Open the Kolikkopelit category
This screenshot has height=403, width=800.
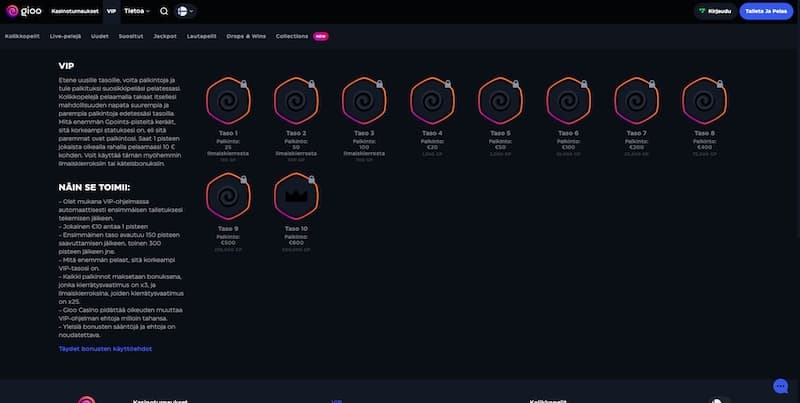22,36
